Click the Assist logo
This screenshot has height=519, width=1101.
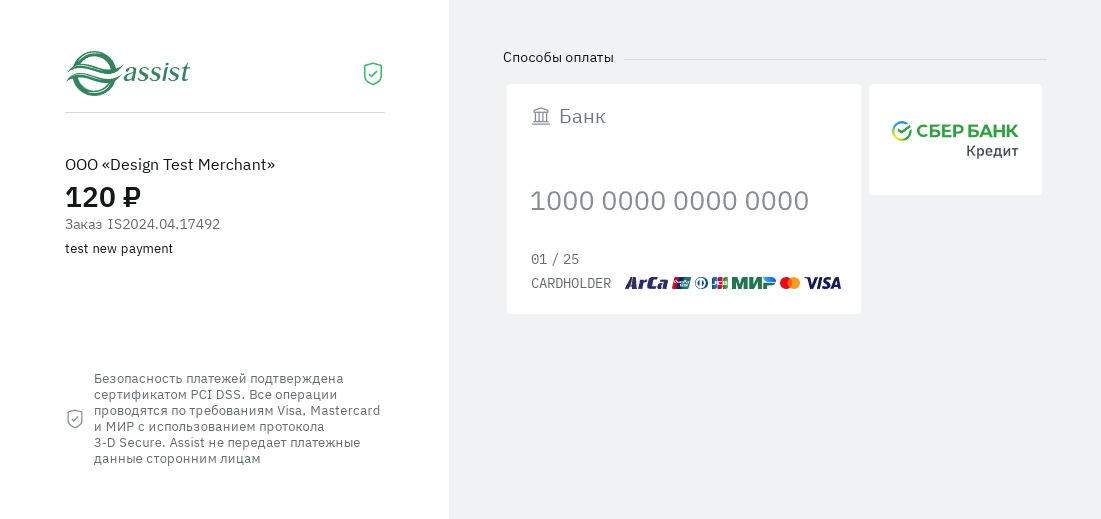[x=128, y=73]
